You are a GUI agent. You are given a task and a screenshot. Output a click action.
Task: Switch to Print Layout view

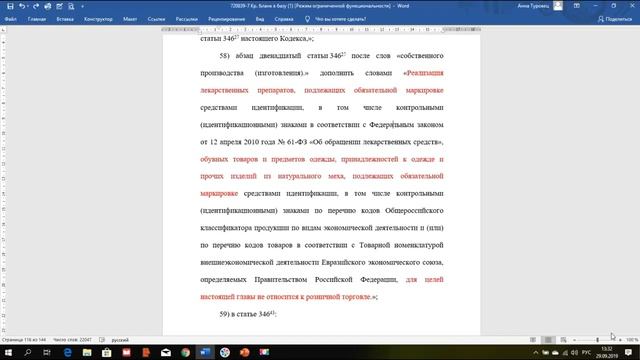point(548,340)
